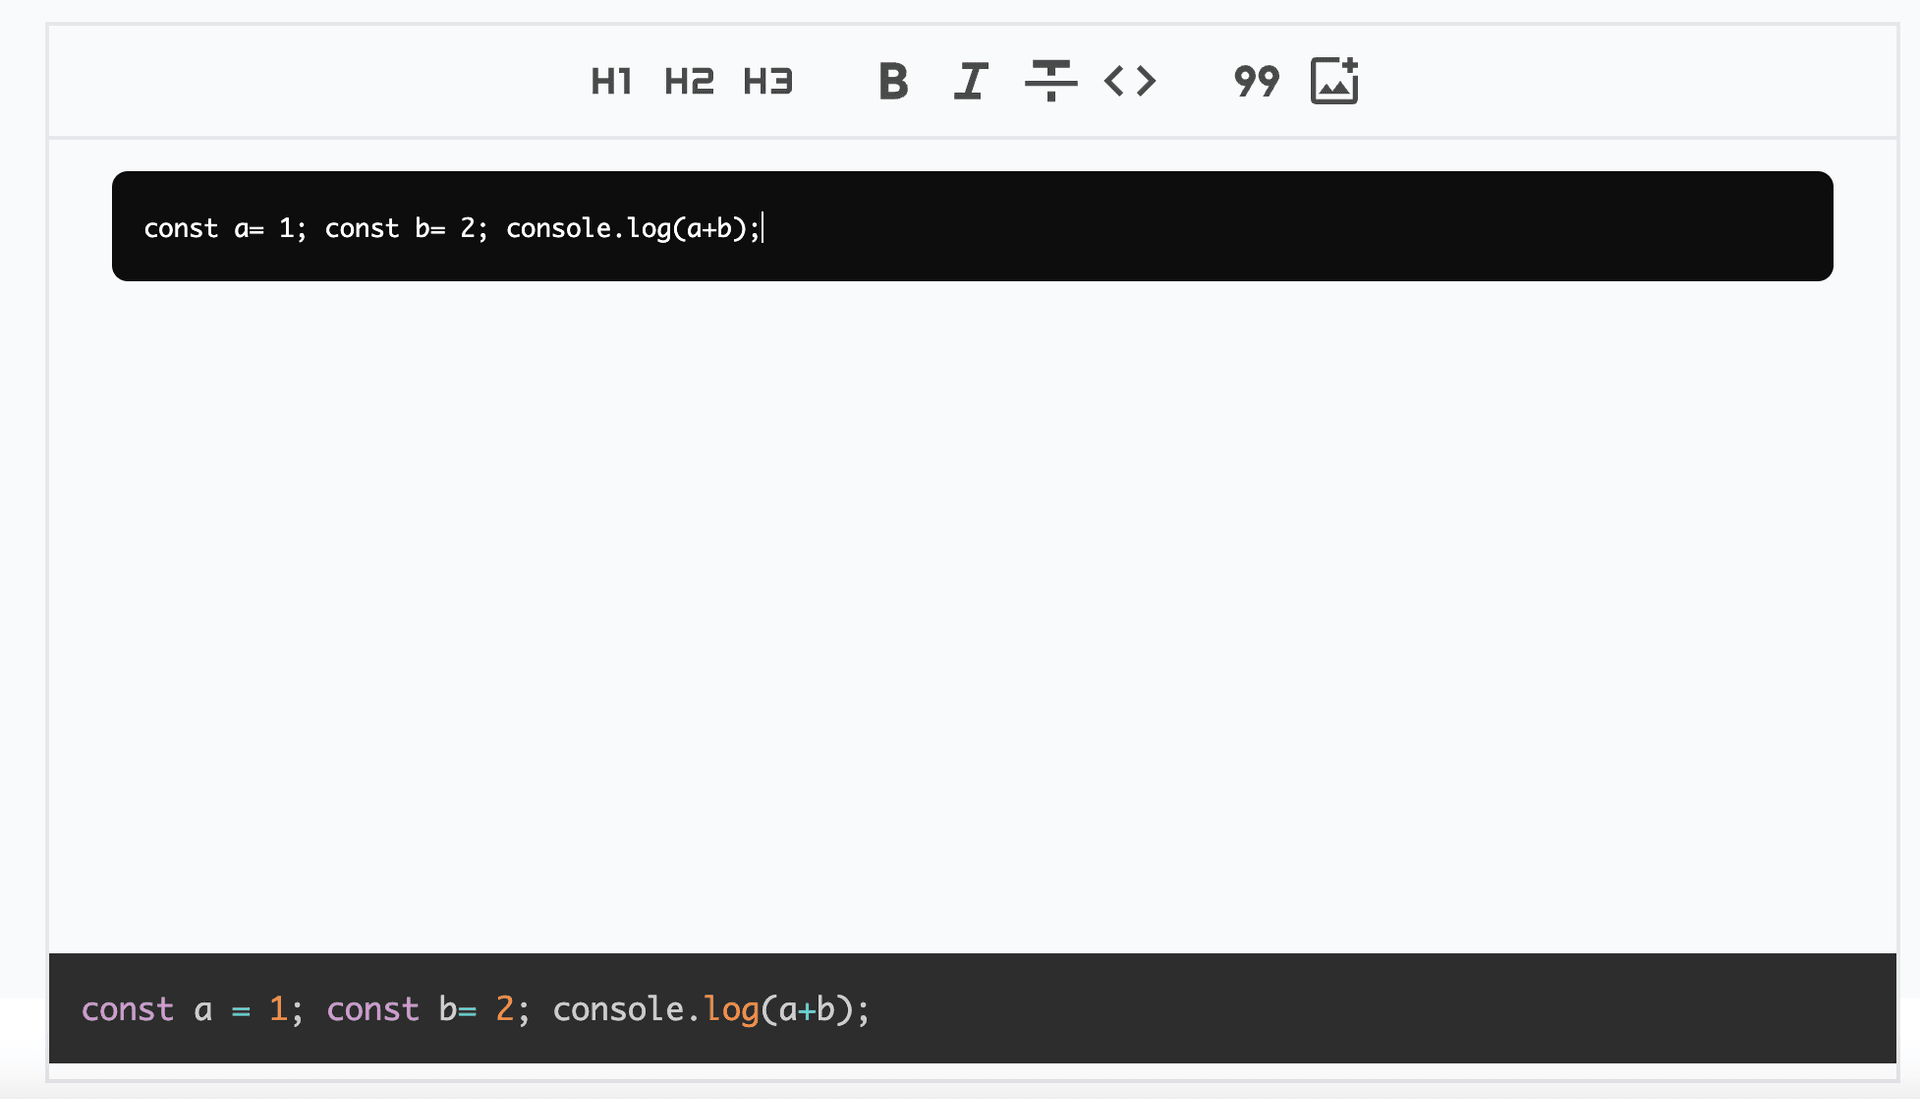Viewport: 1920px width, 1099px height.
Task: Click the empty editor area below code block
Action: [x=970, y=600]
